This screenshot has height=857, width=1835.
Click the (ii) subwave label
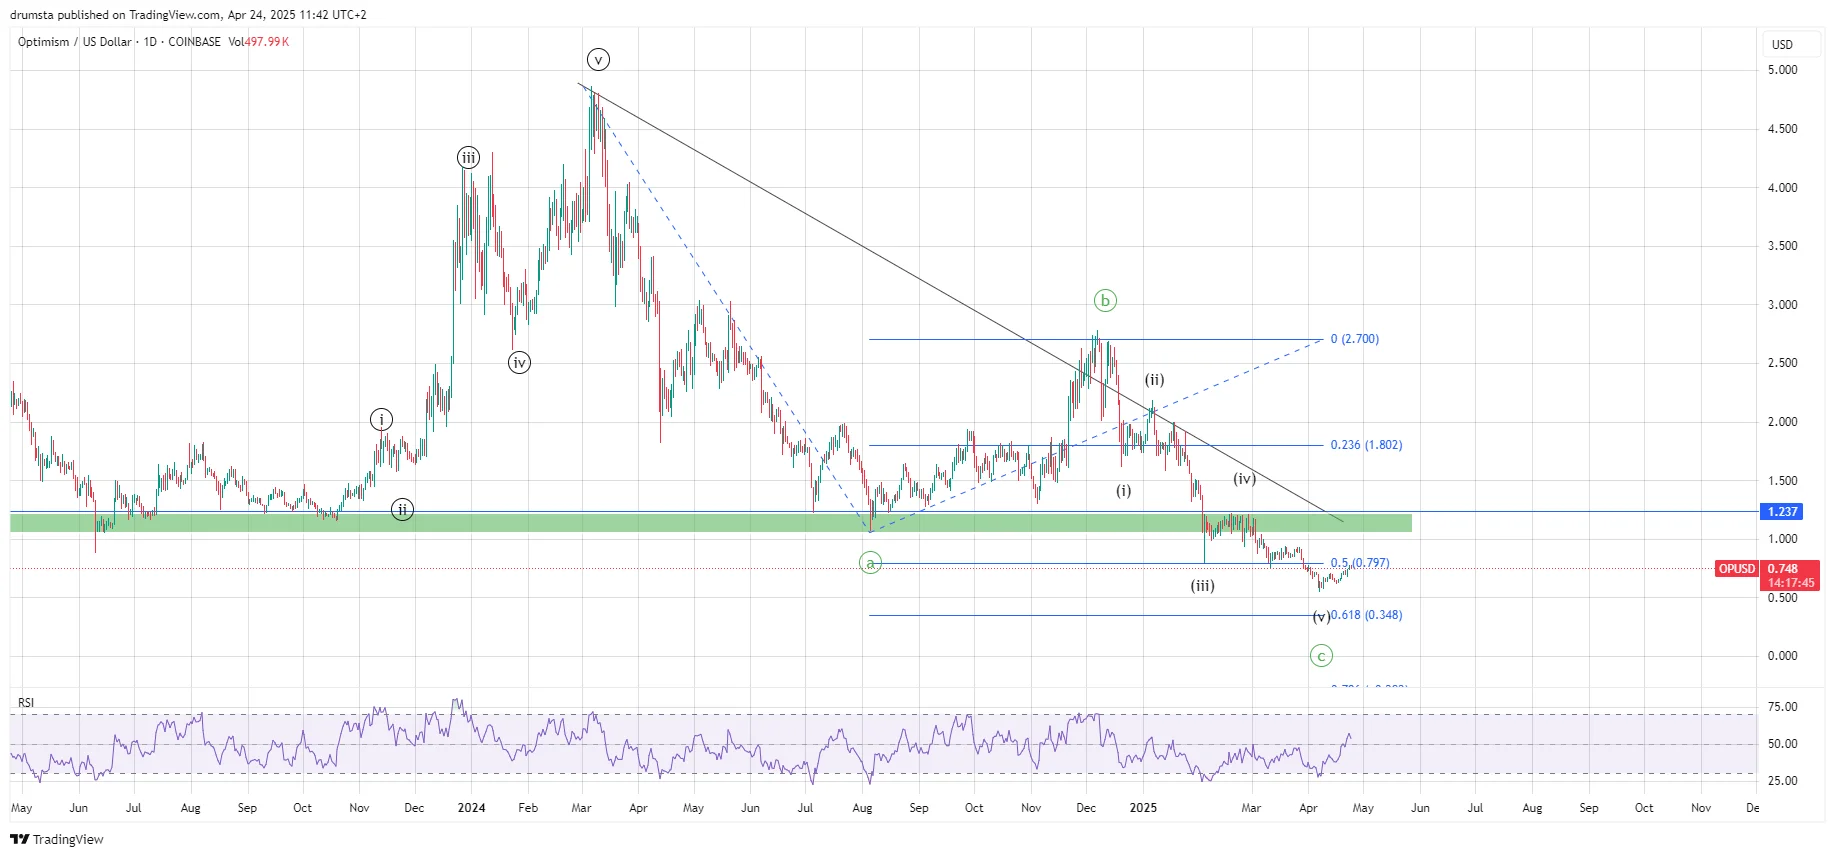point(1154,380)
